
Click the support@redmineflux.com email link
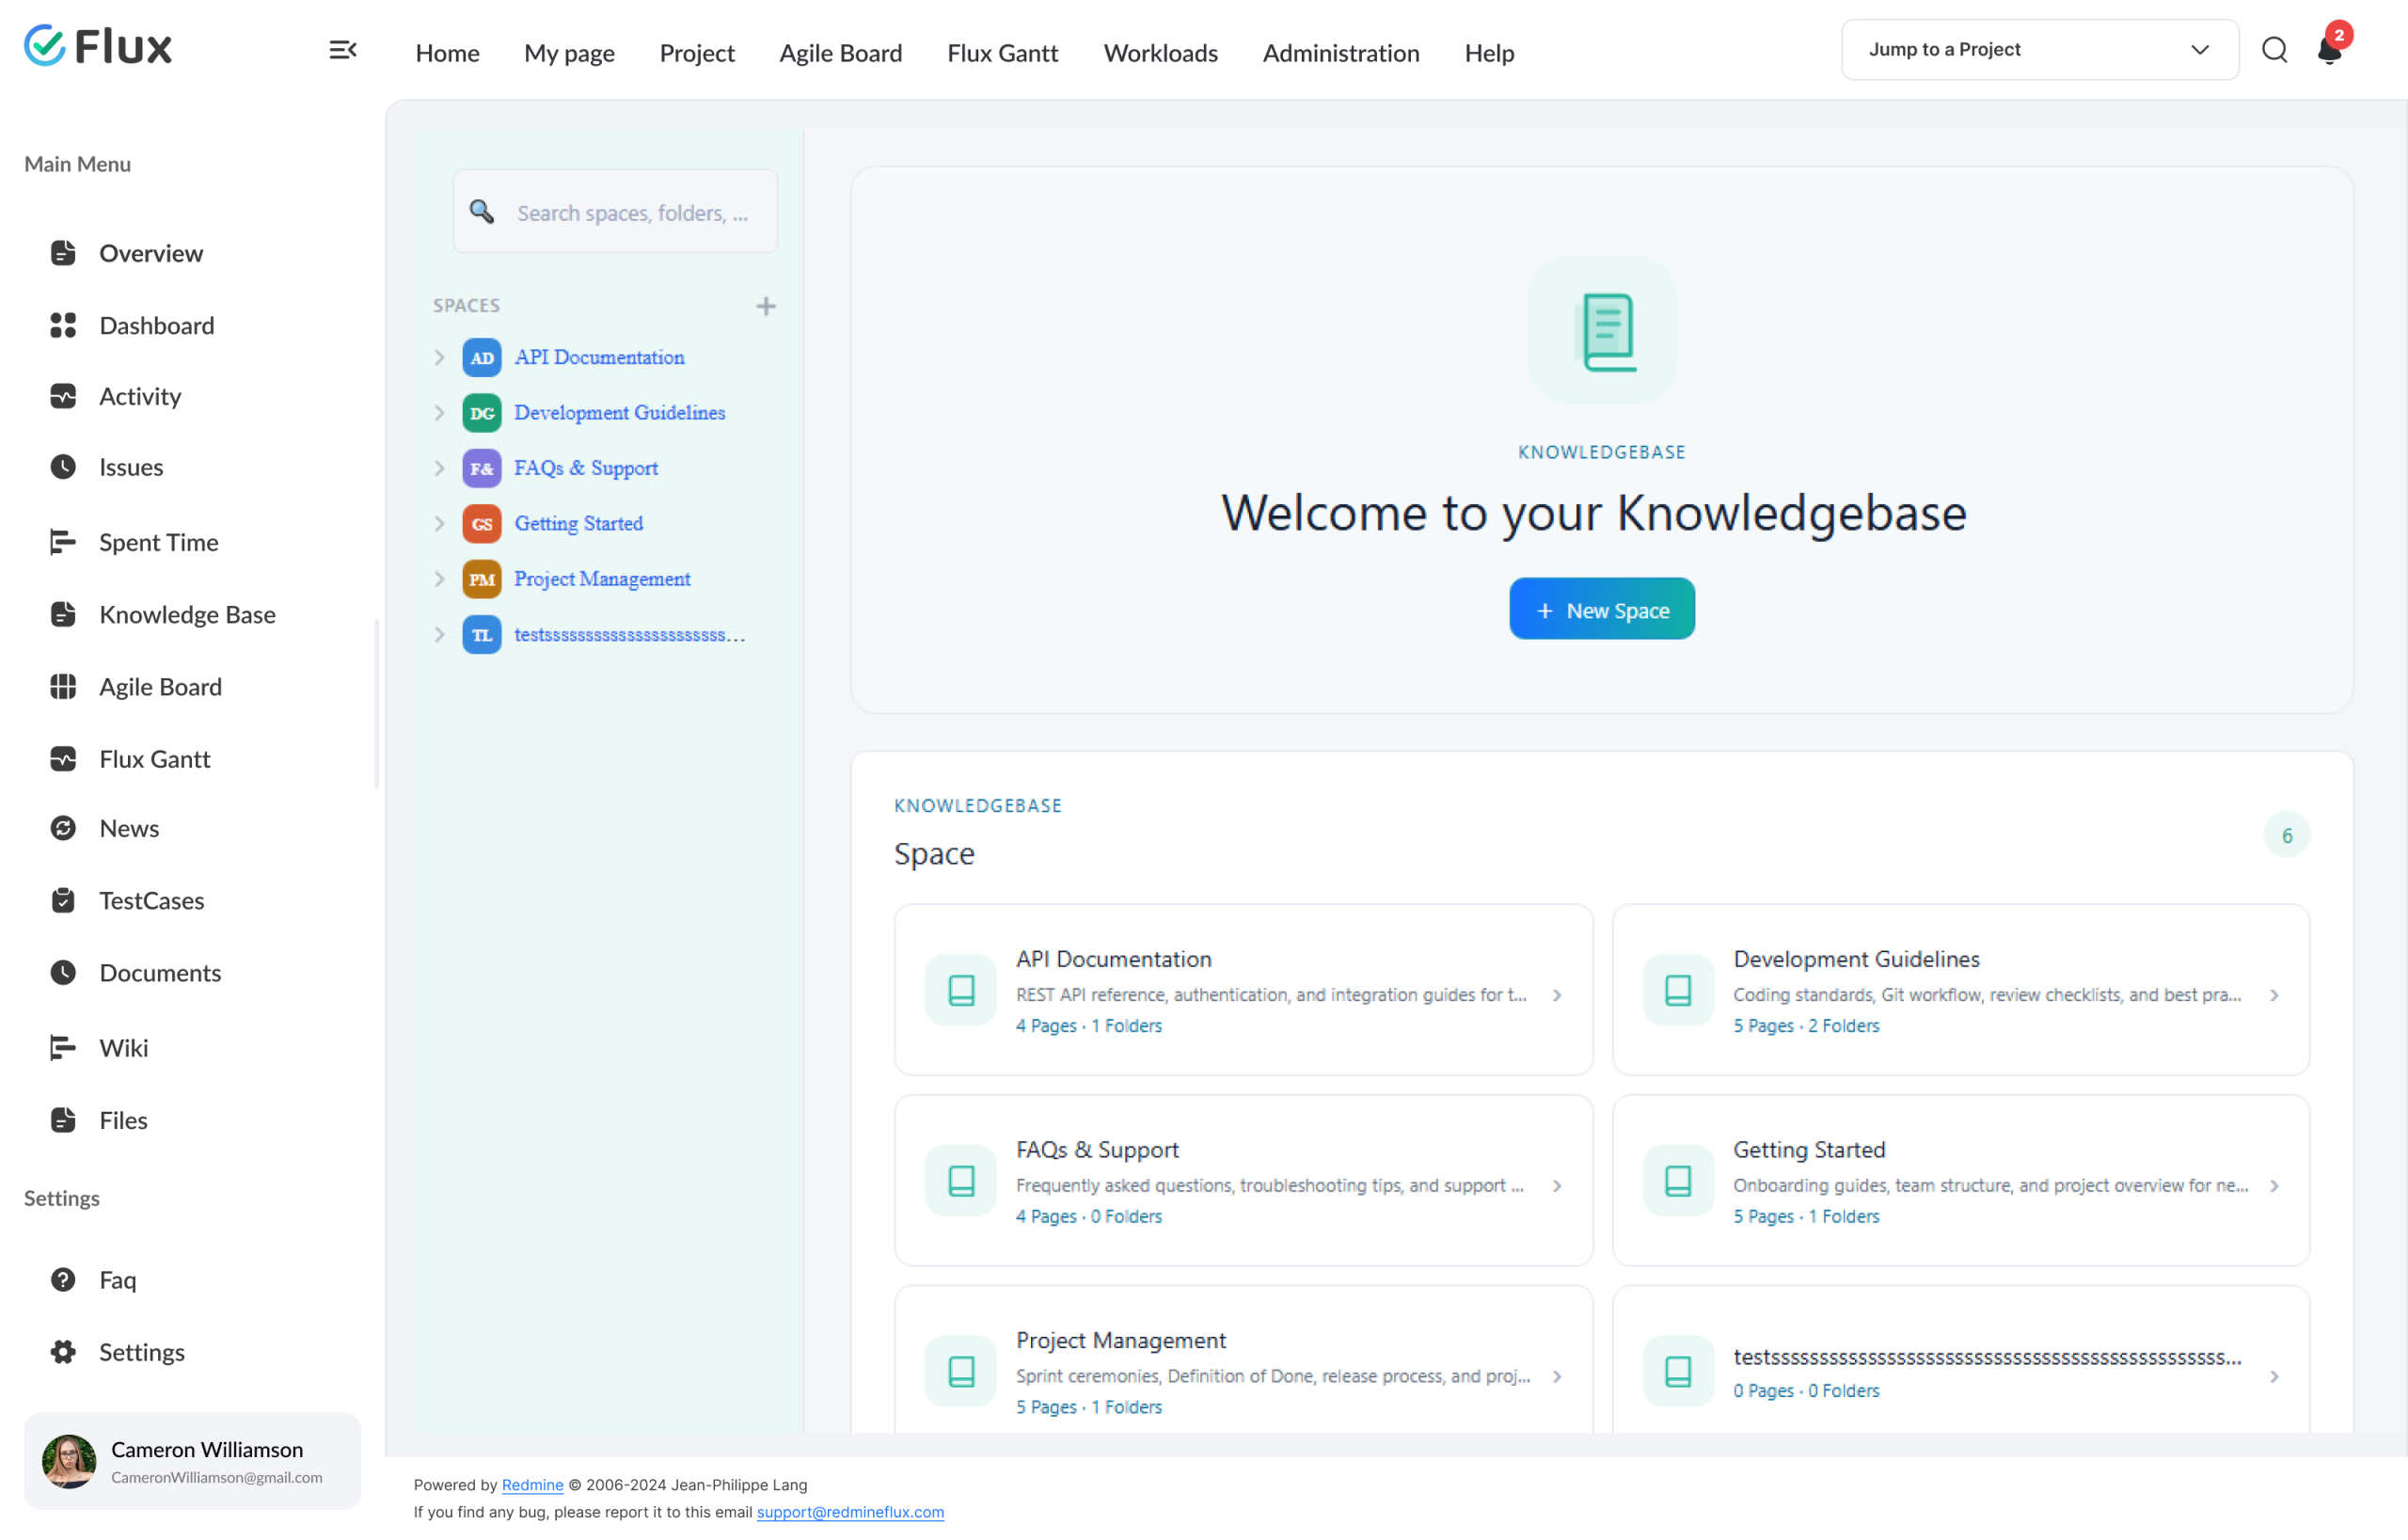850,1512
